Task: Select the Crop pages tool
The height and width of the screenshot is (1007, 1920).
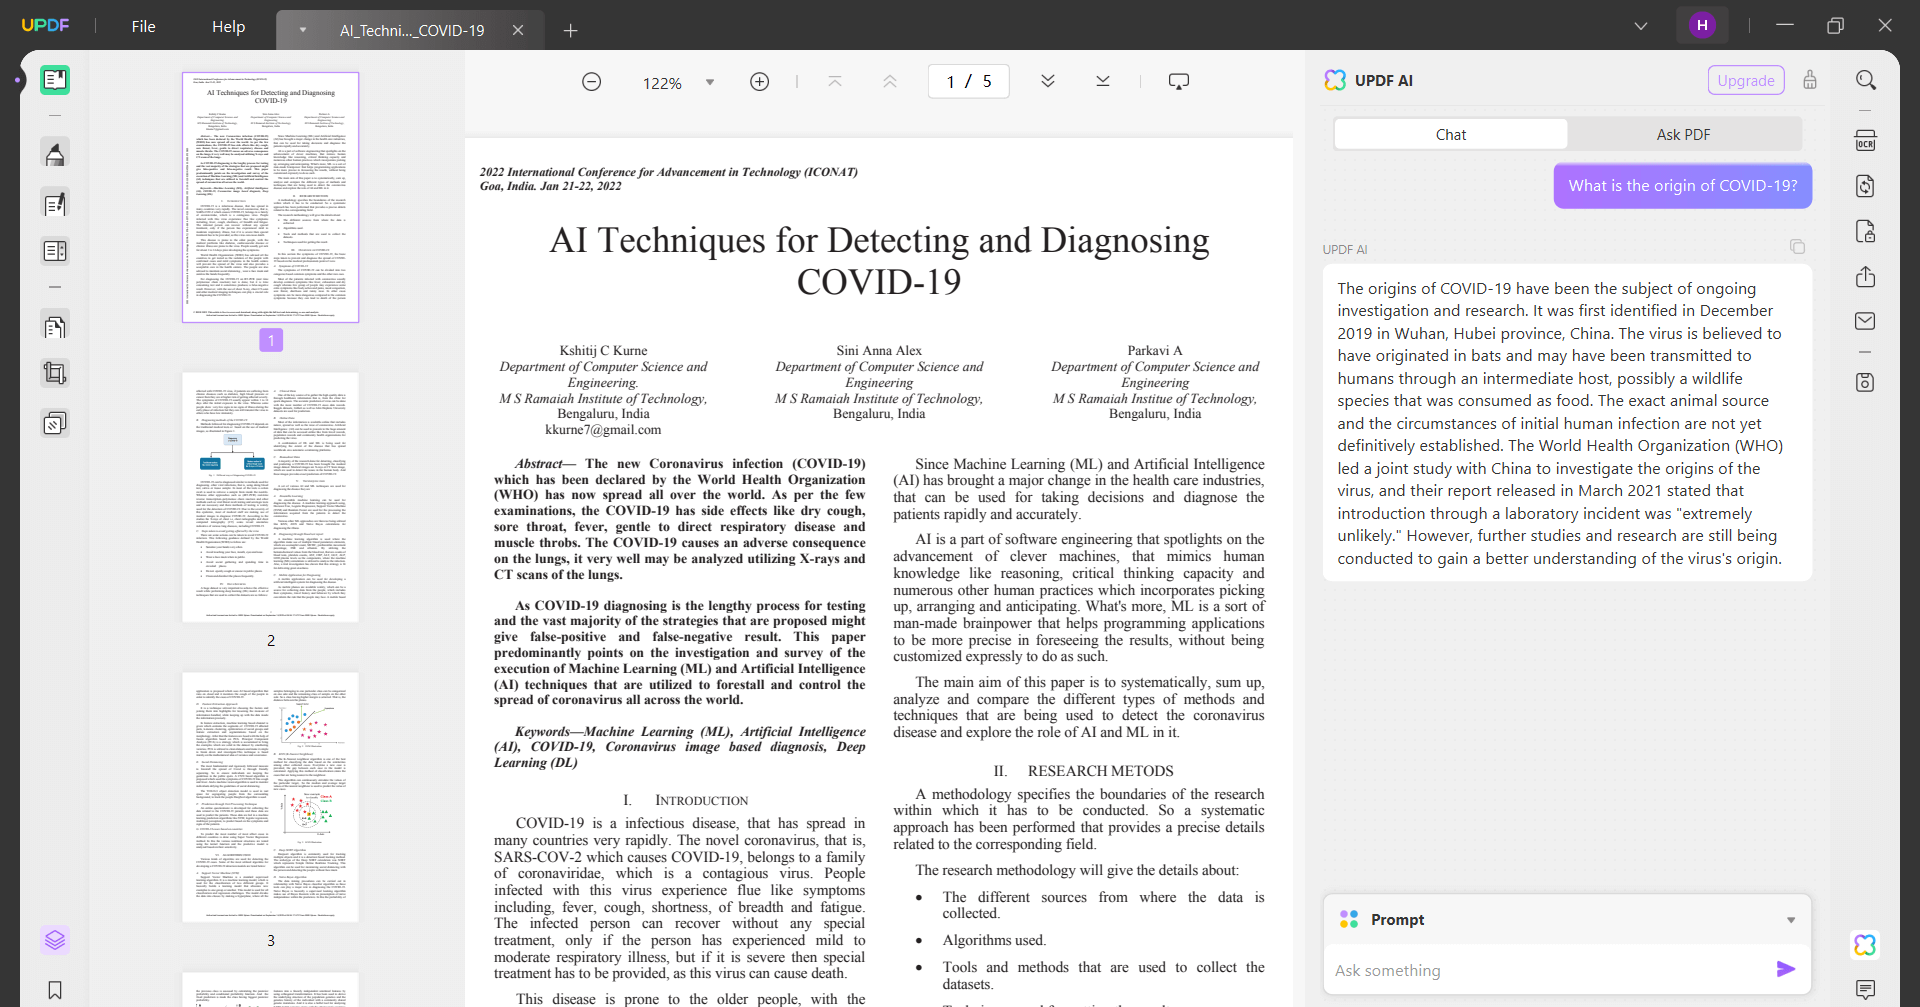Action: tap(55, 373)
